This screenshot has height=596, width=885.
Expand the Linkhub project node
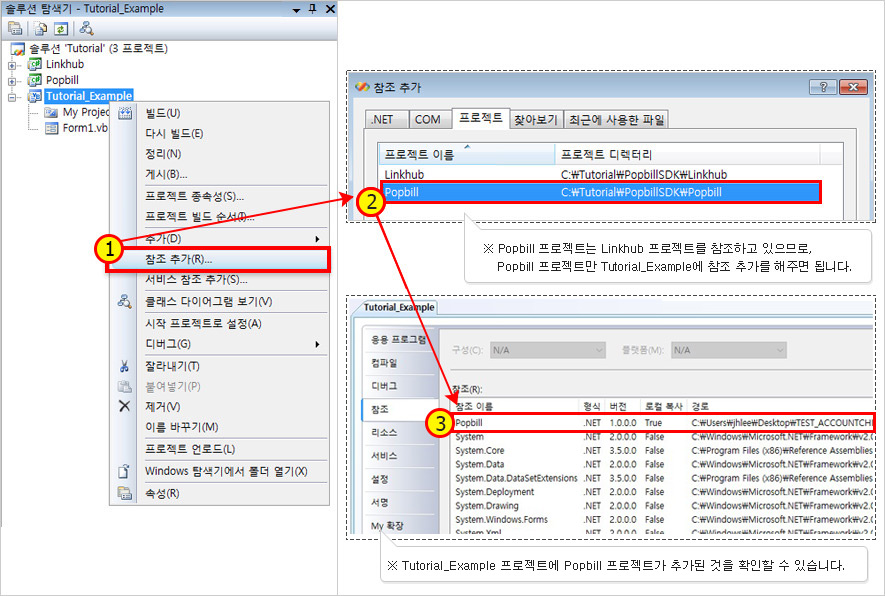click(x=12, y=65)
